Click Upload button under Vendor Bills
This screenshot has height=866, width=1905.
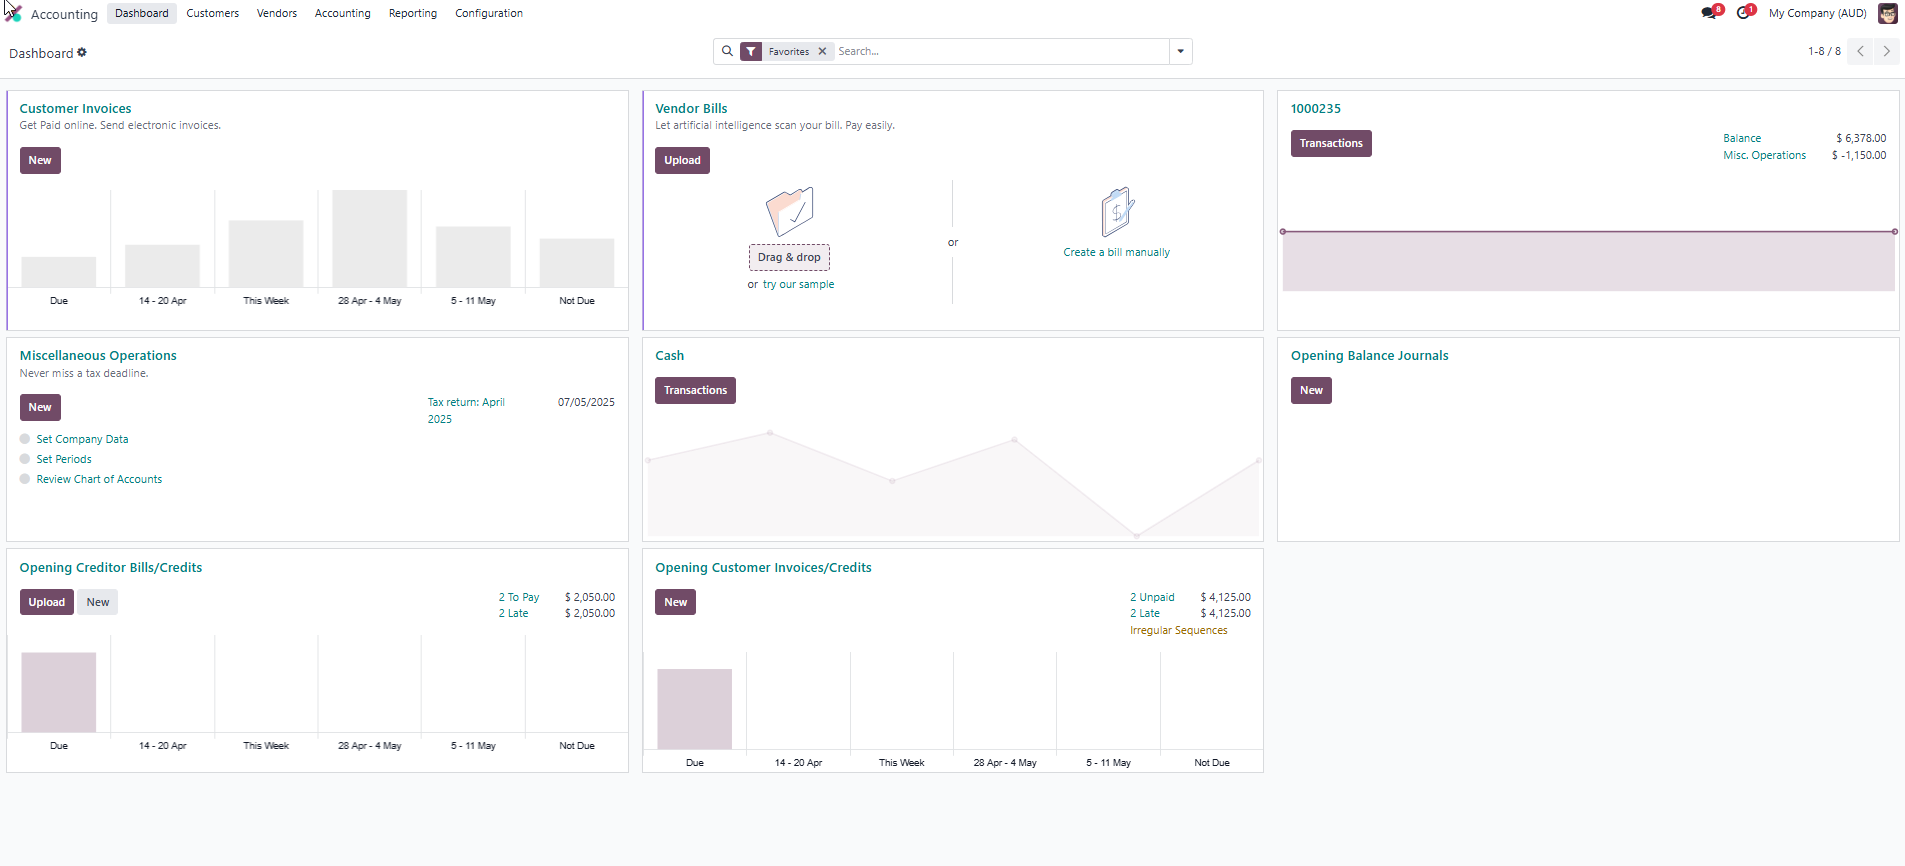click(682, 160)
